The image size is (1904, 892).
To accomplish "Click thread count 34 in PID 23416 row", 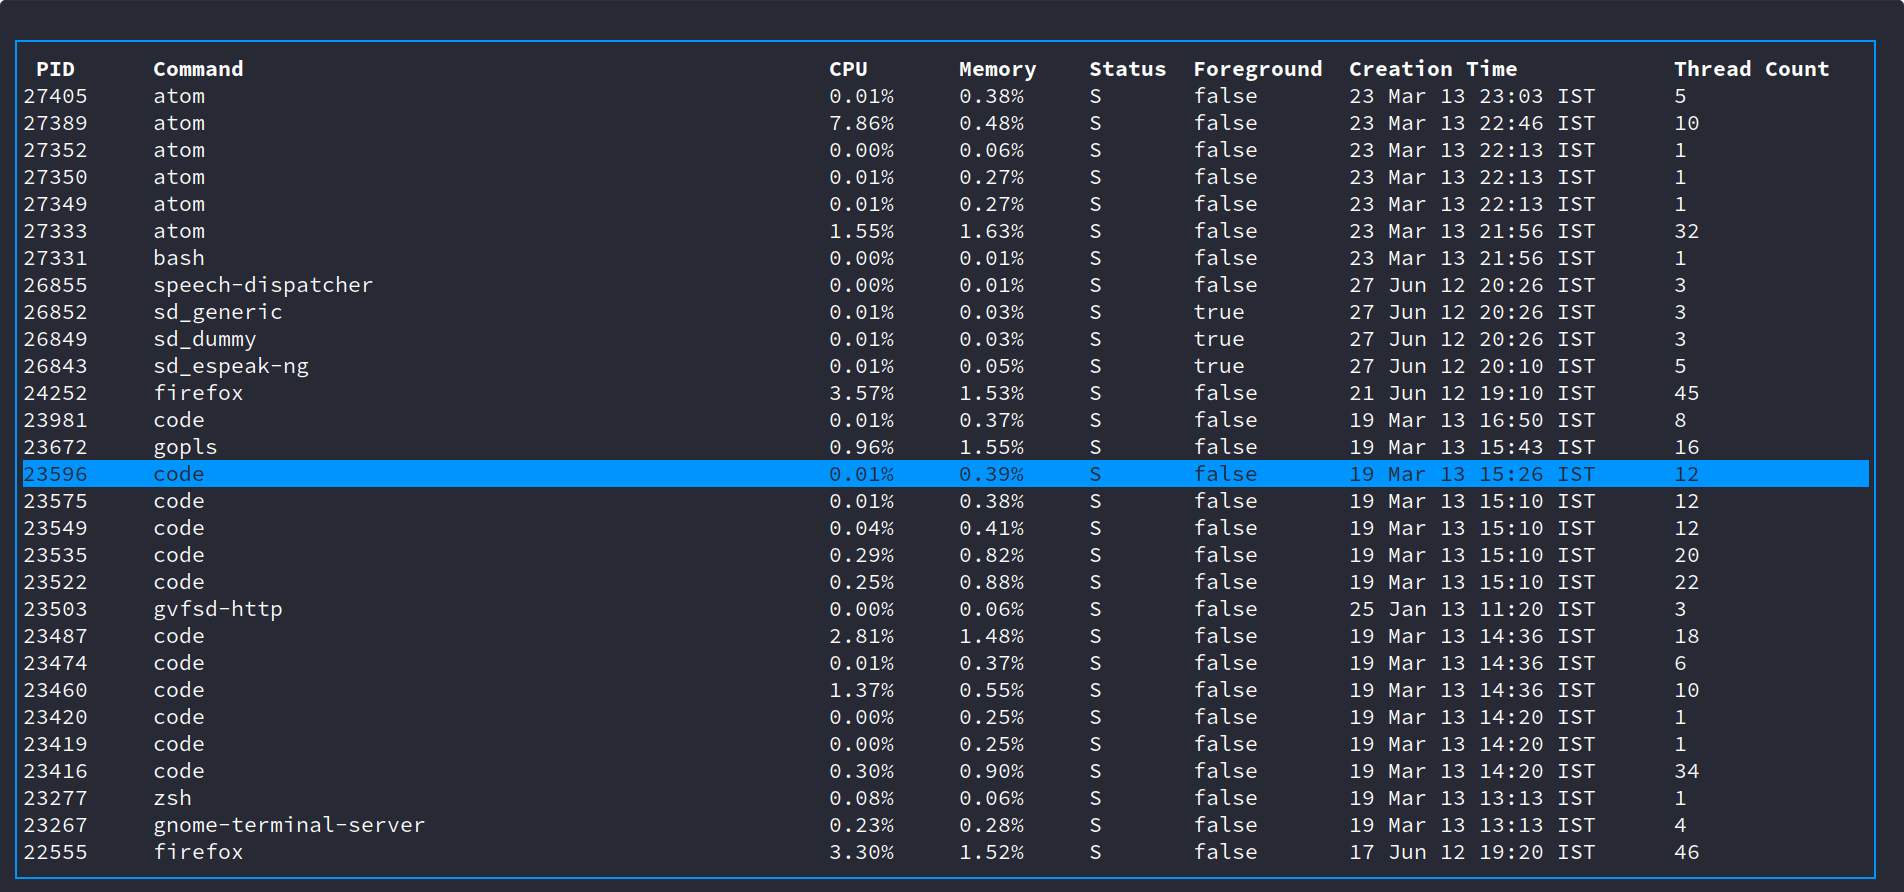I will pyautogui.click(x=1686, y=771).
